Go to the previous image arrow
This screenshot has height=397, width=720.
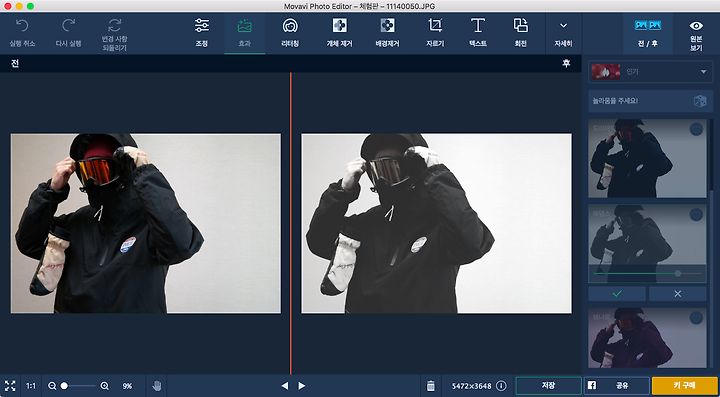pos(285,386)
